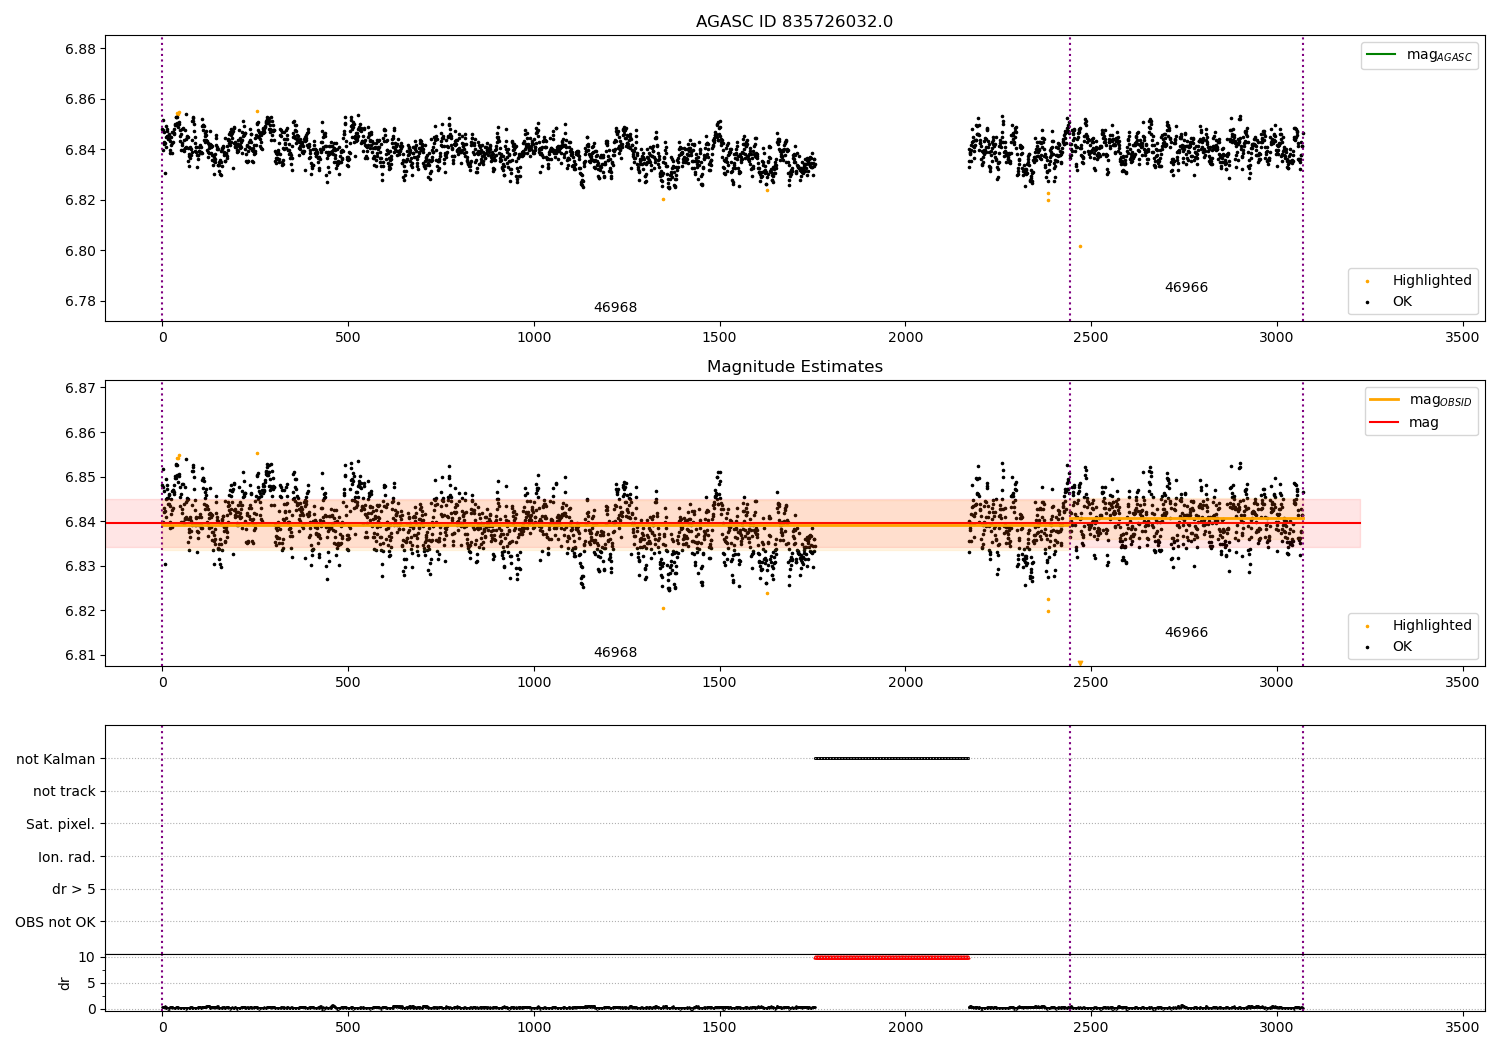
Task: Click the 'dr > 5' row label
Action: coord(74,890)
